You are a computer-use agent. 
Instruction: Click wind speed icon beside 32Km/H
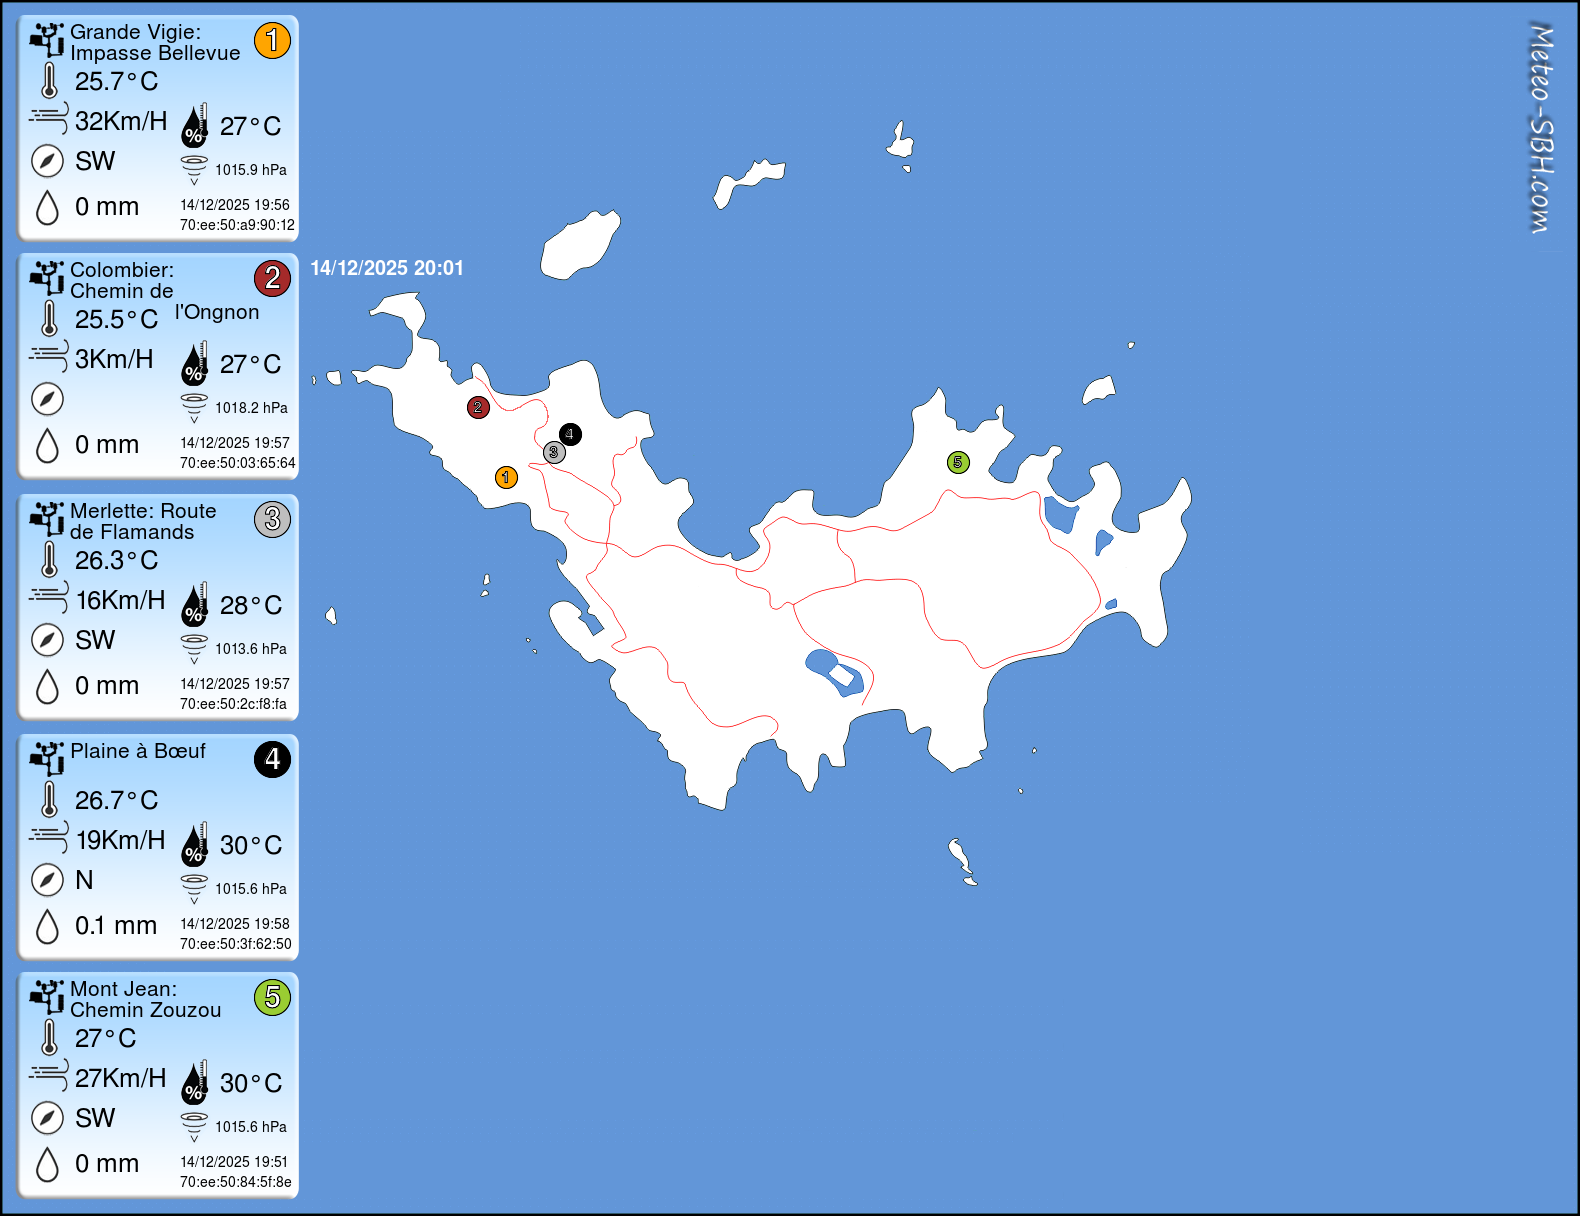[49, 119]
